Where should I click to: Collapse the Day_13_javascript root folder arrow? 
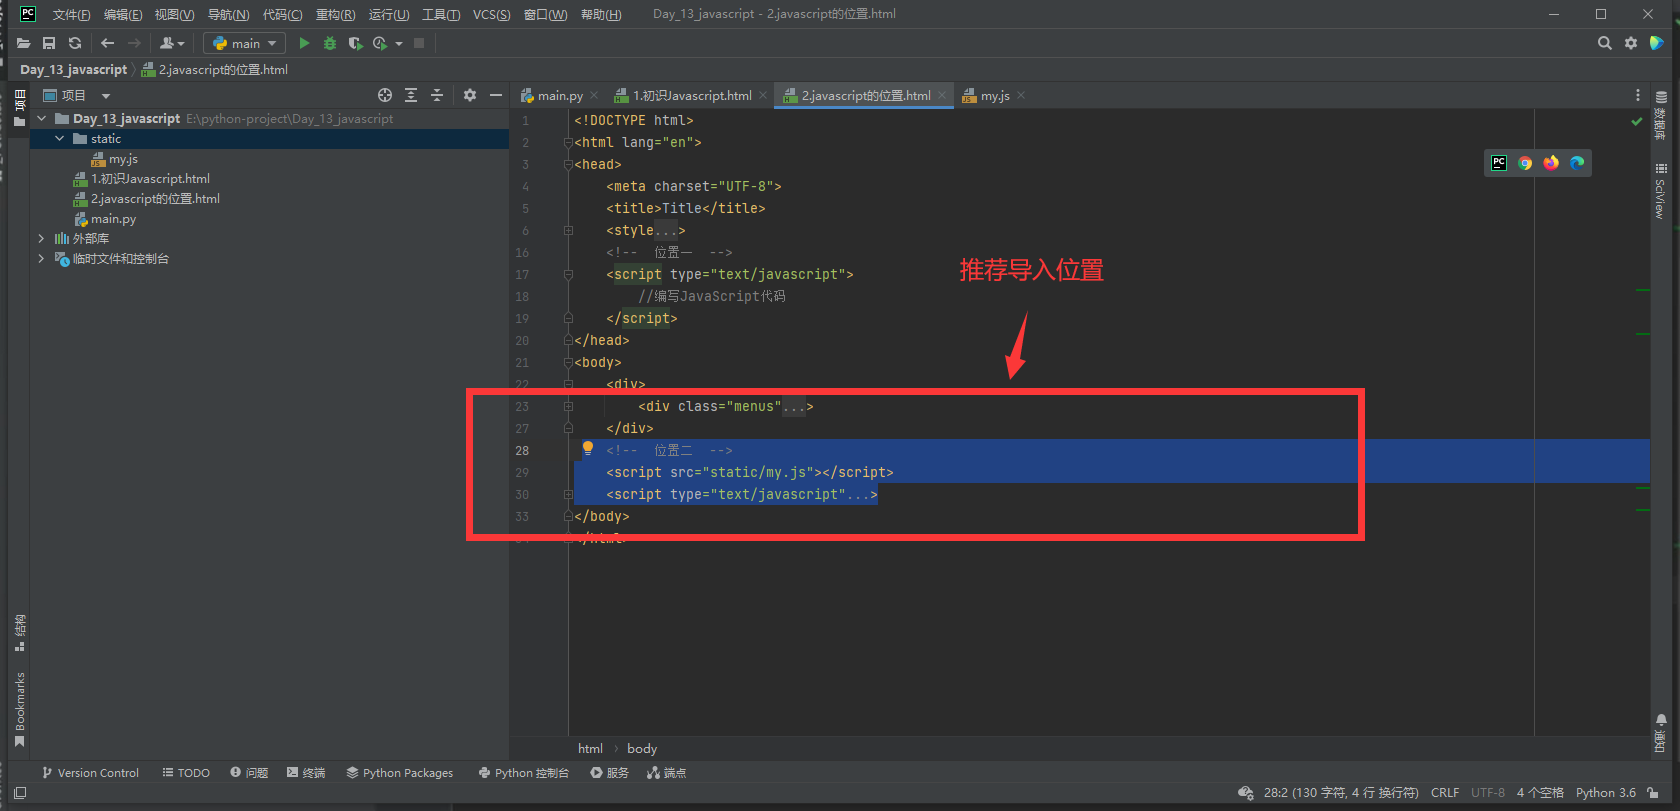point(42,118)
